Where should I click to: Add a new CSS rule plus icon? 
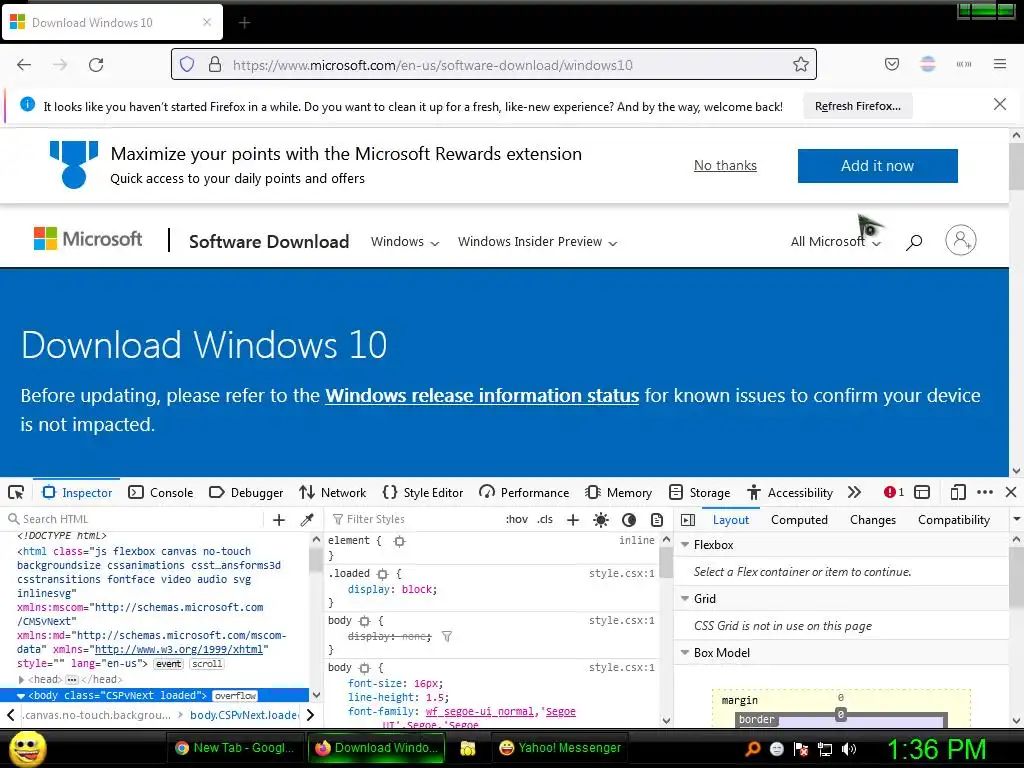pyautogui.click(x=573, y=520)
